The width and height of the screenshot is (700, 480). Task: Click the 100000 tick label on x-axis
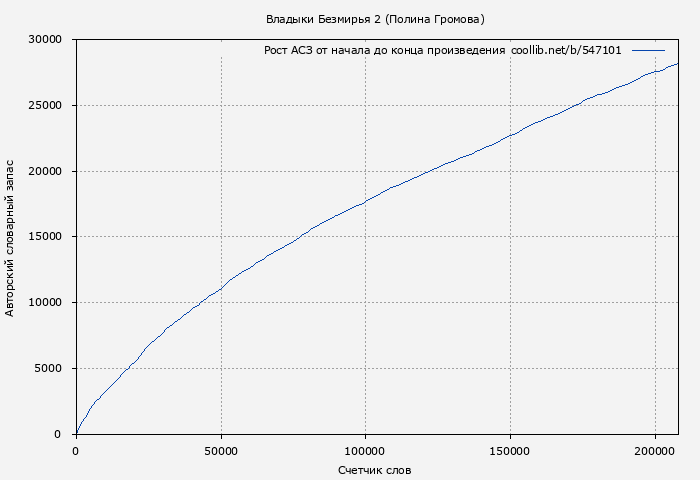(x=366, y=452)
